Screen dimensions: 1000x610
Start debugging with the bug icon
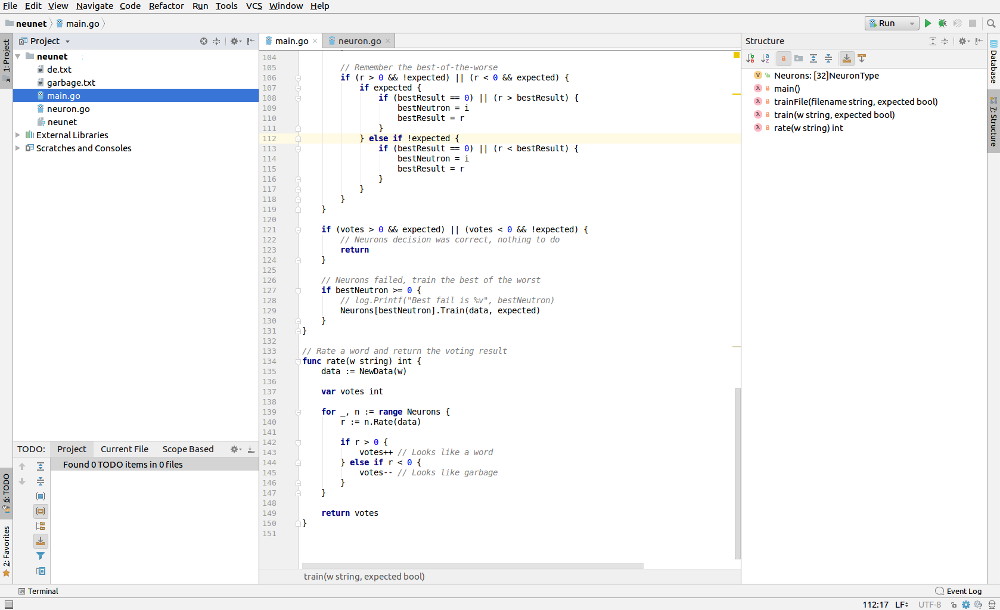942,23
